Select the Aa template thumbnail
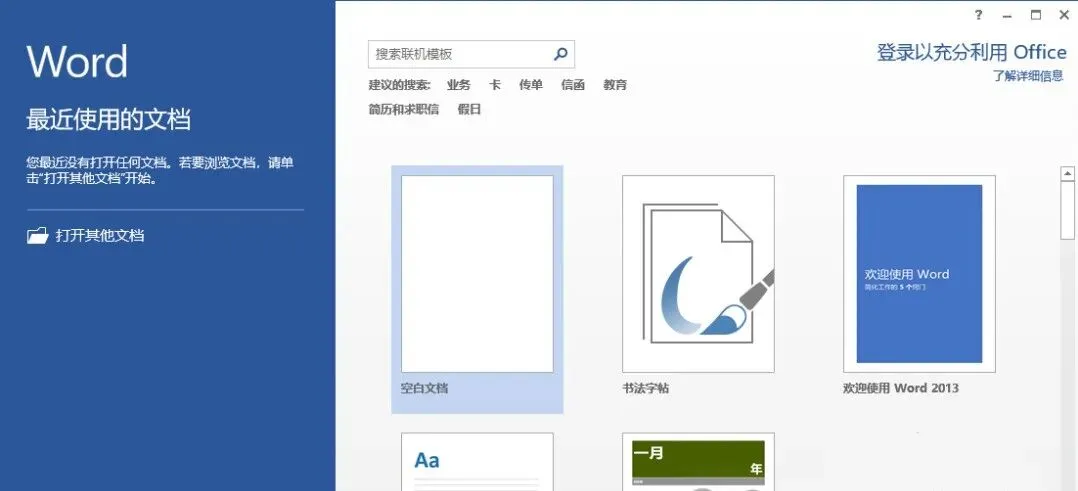1078x491 pixels. (x=477, y=461)
